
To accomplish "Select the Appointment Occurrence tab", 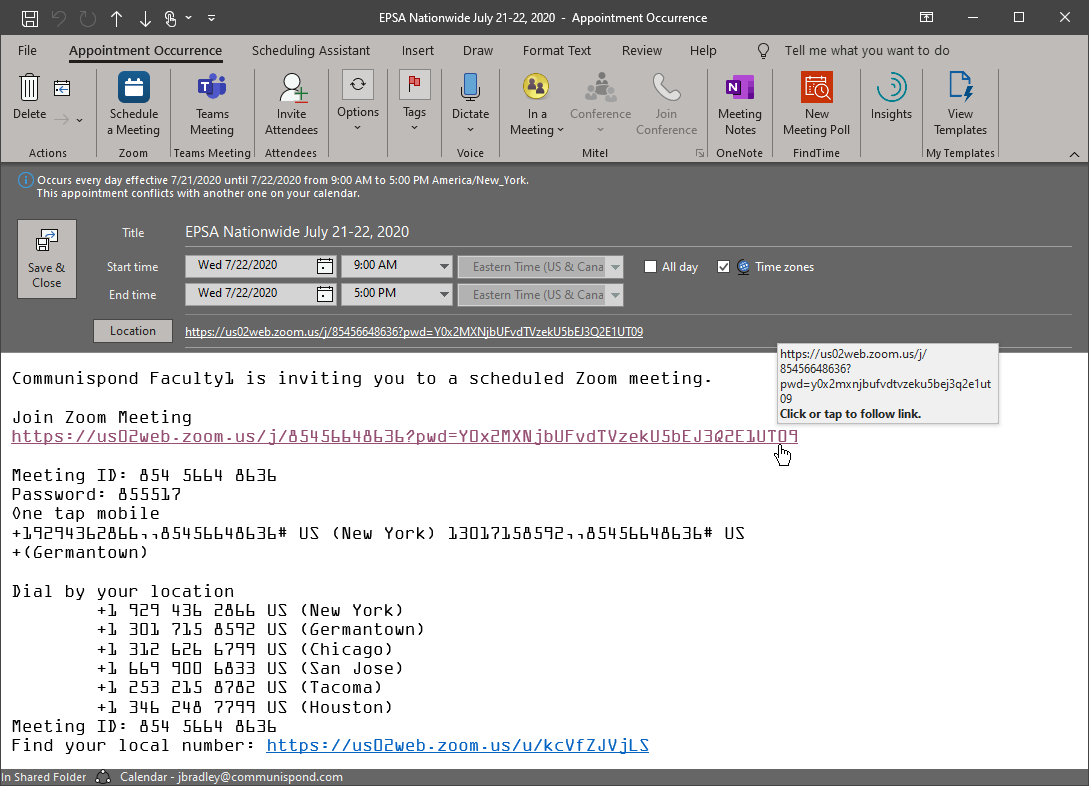I will (145, 51).
